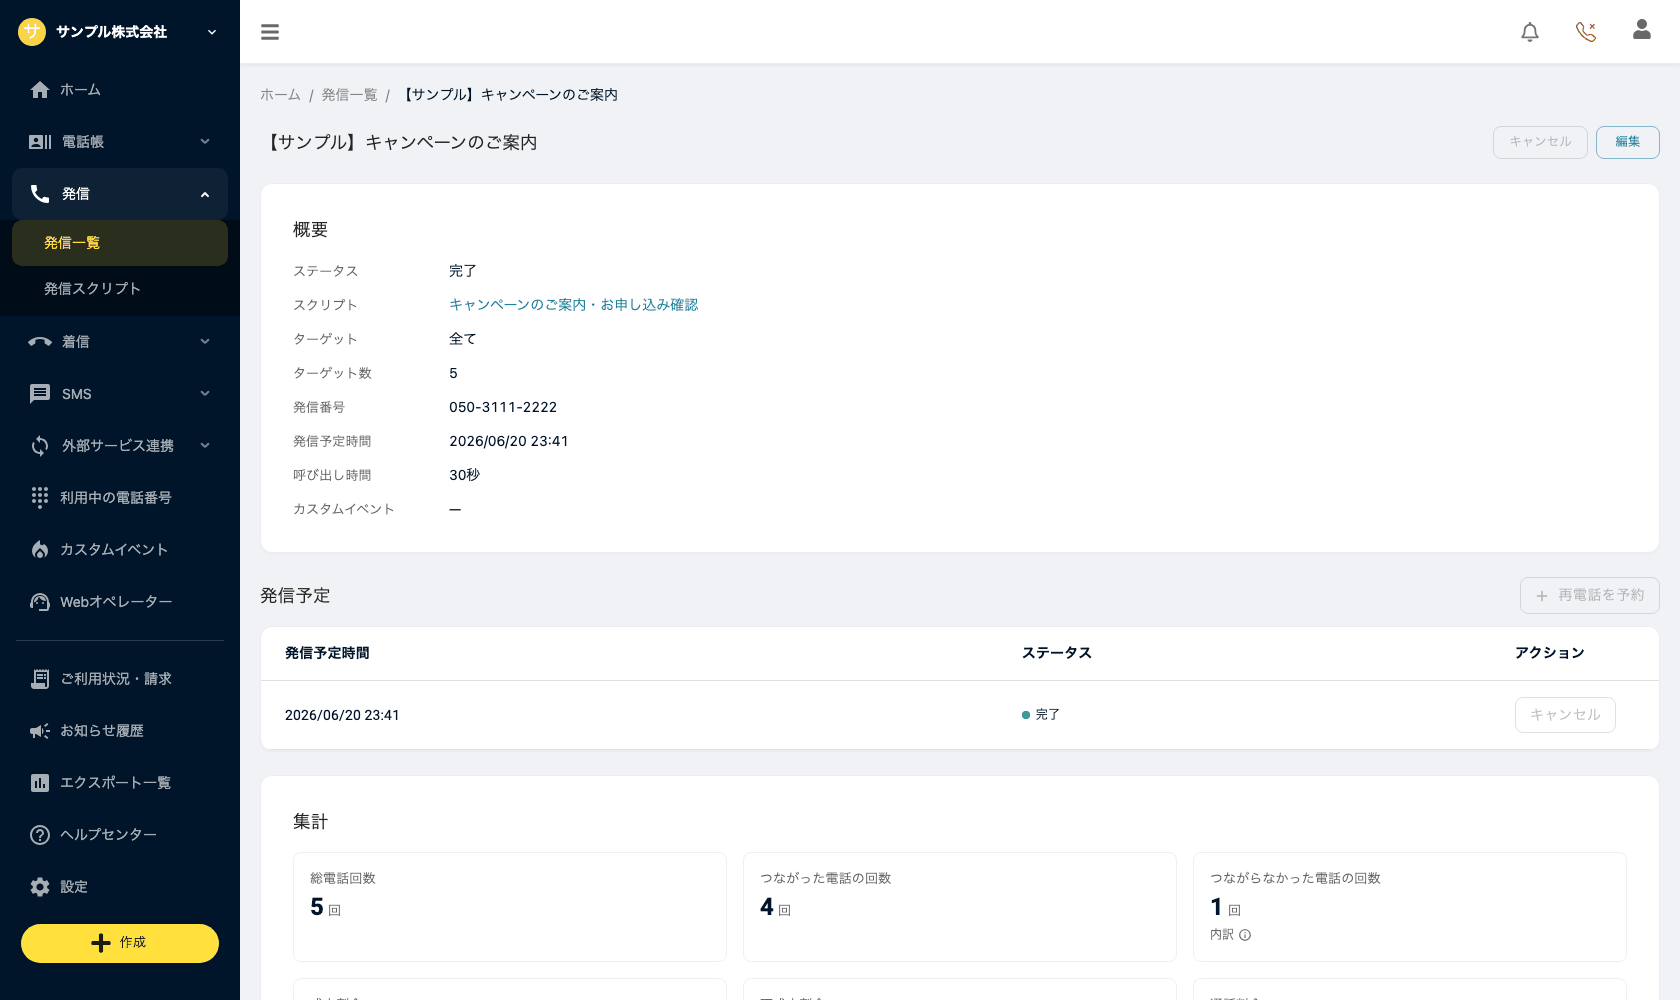
Task: Collapse the 発信 submenu chevron
Action: 205,194
